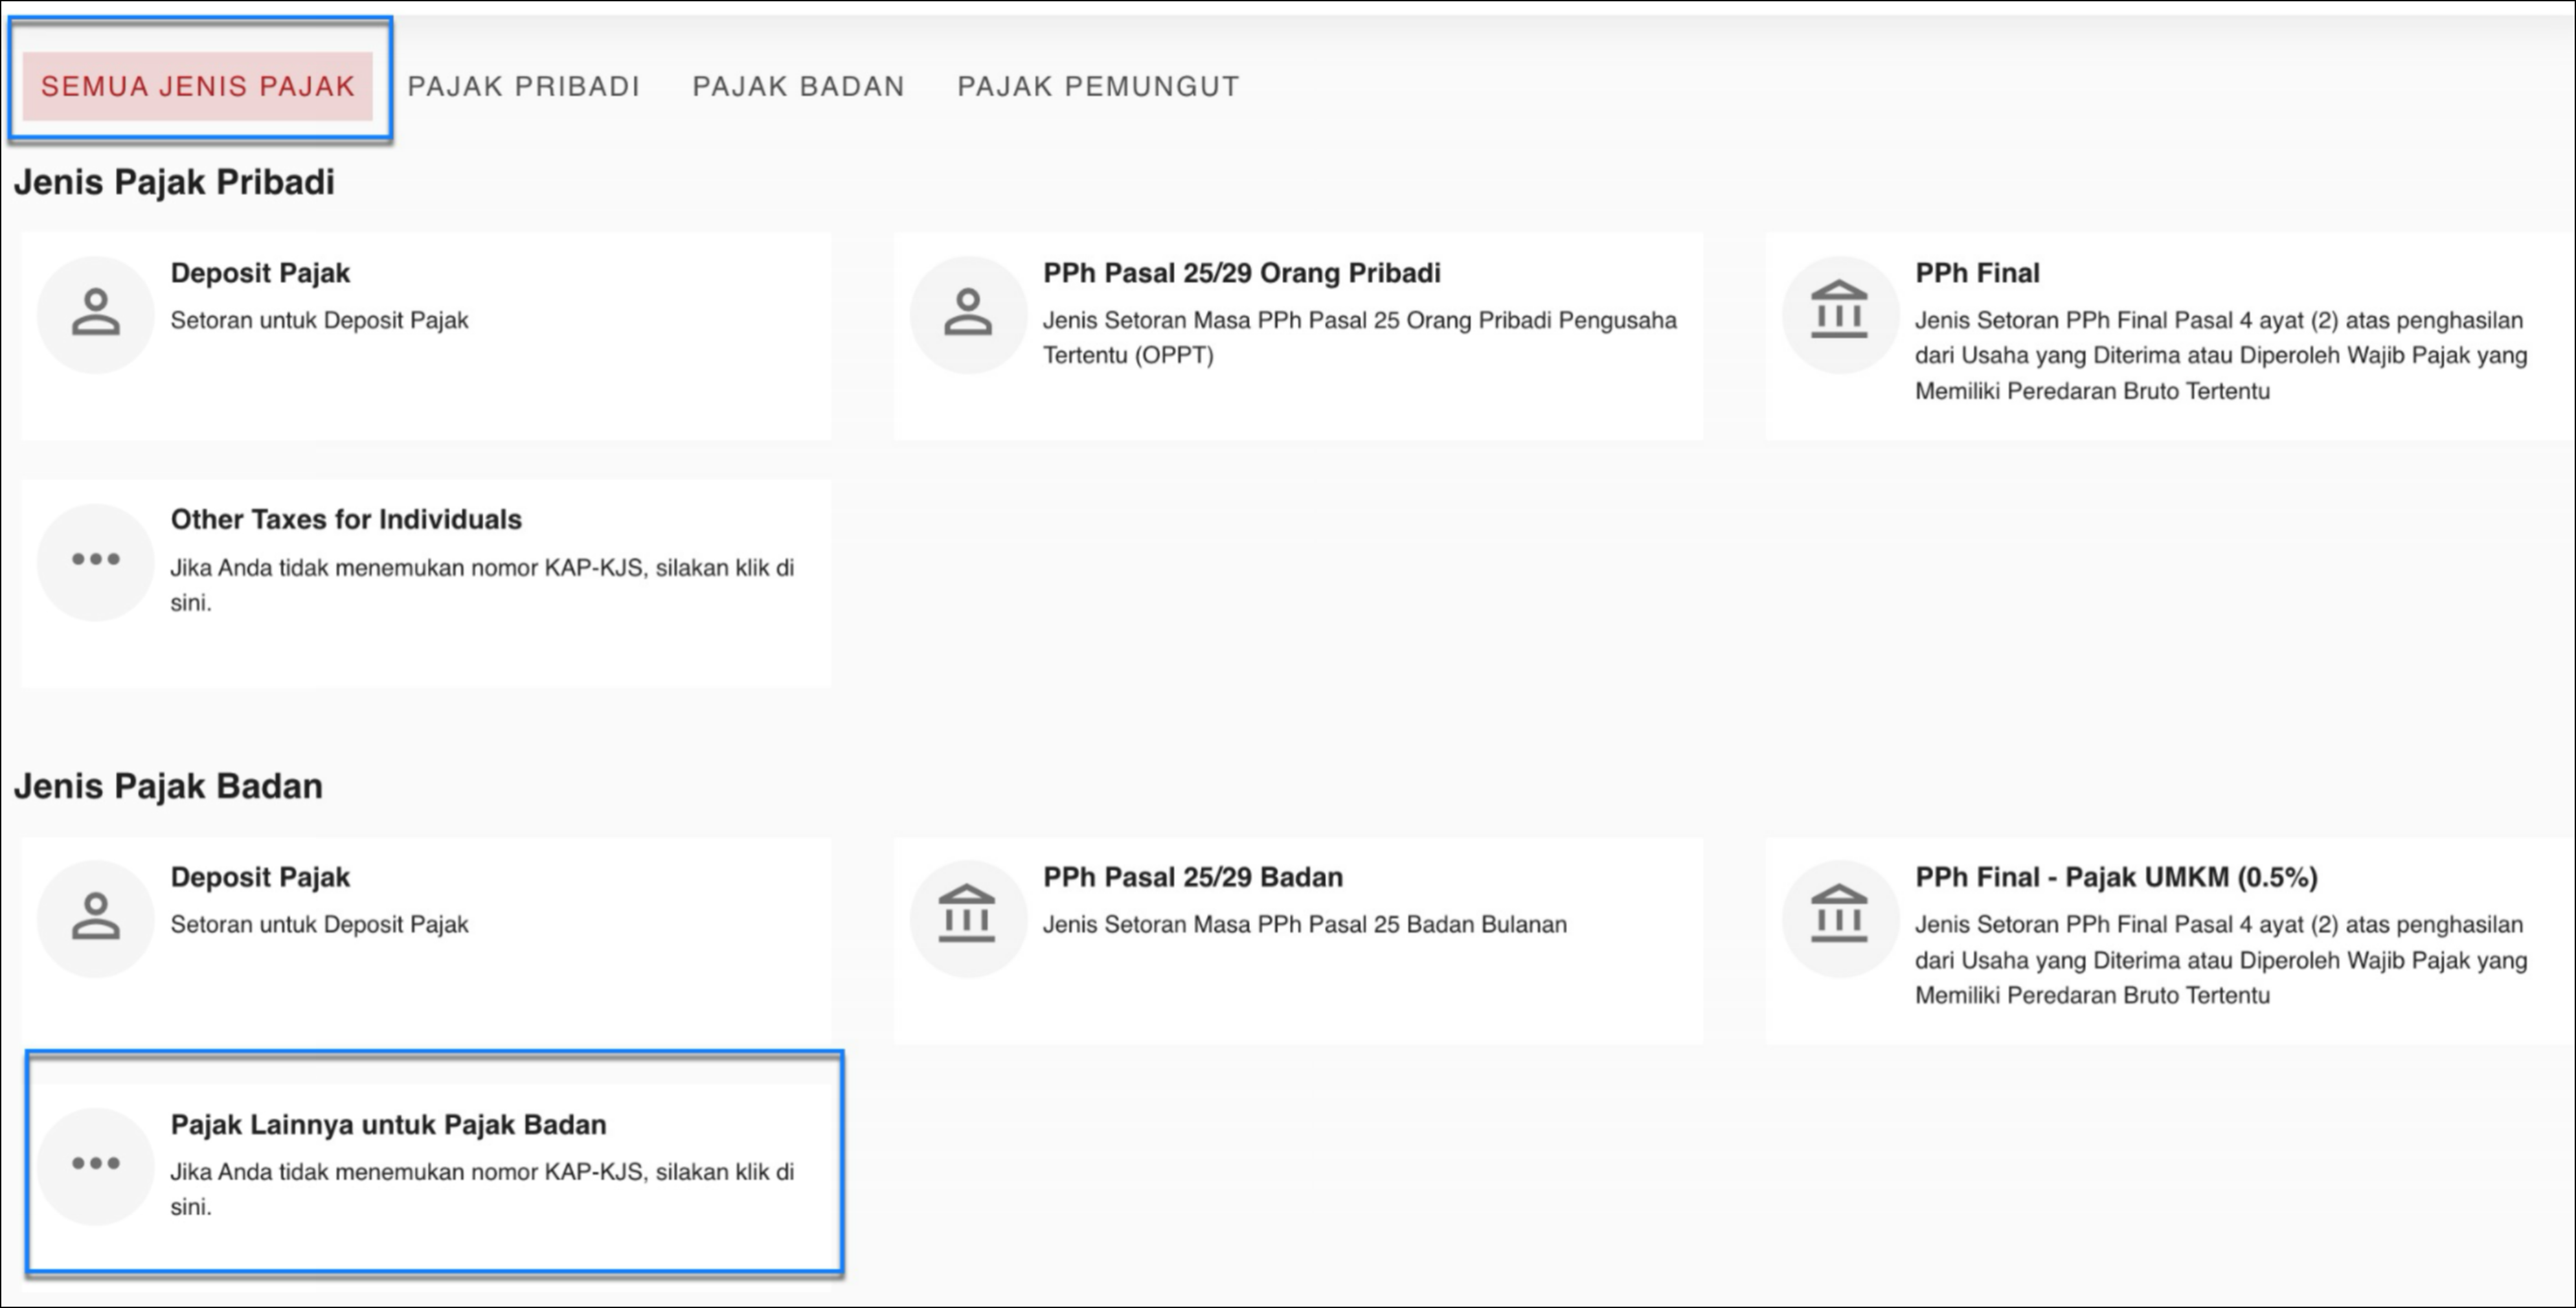Click KAP-KJS description in Pajak Lainnya untuk Pajak Badan
Screen dimensions: 2576x1308
482,1189
